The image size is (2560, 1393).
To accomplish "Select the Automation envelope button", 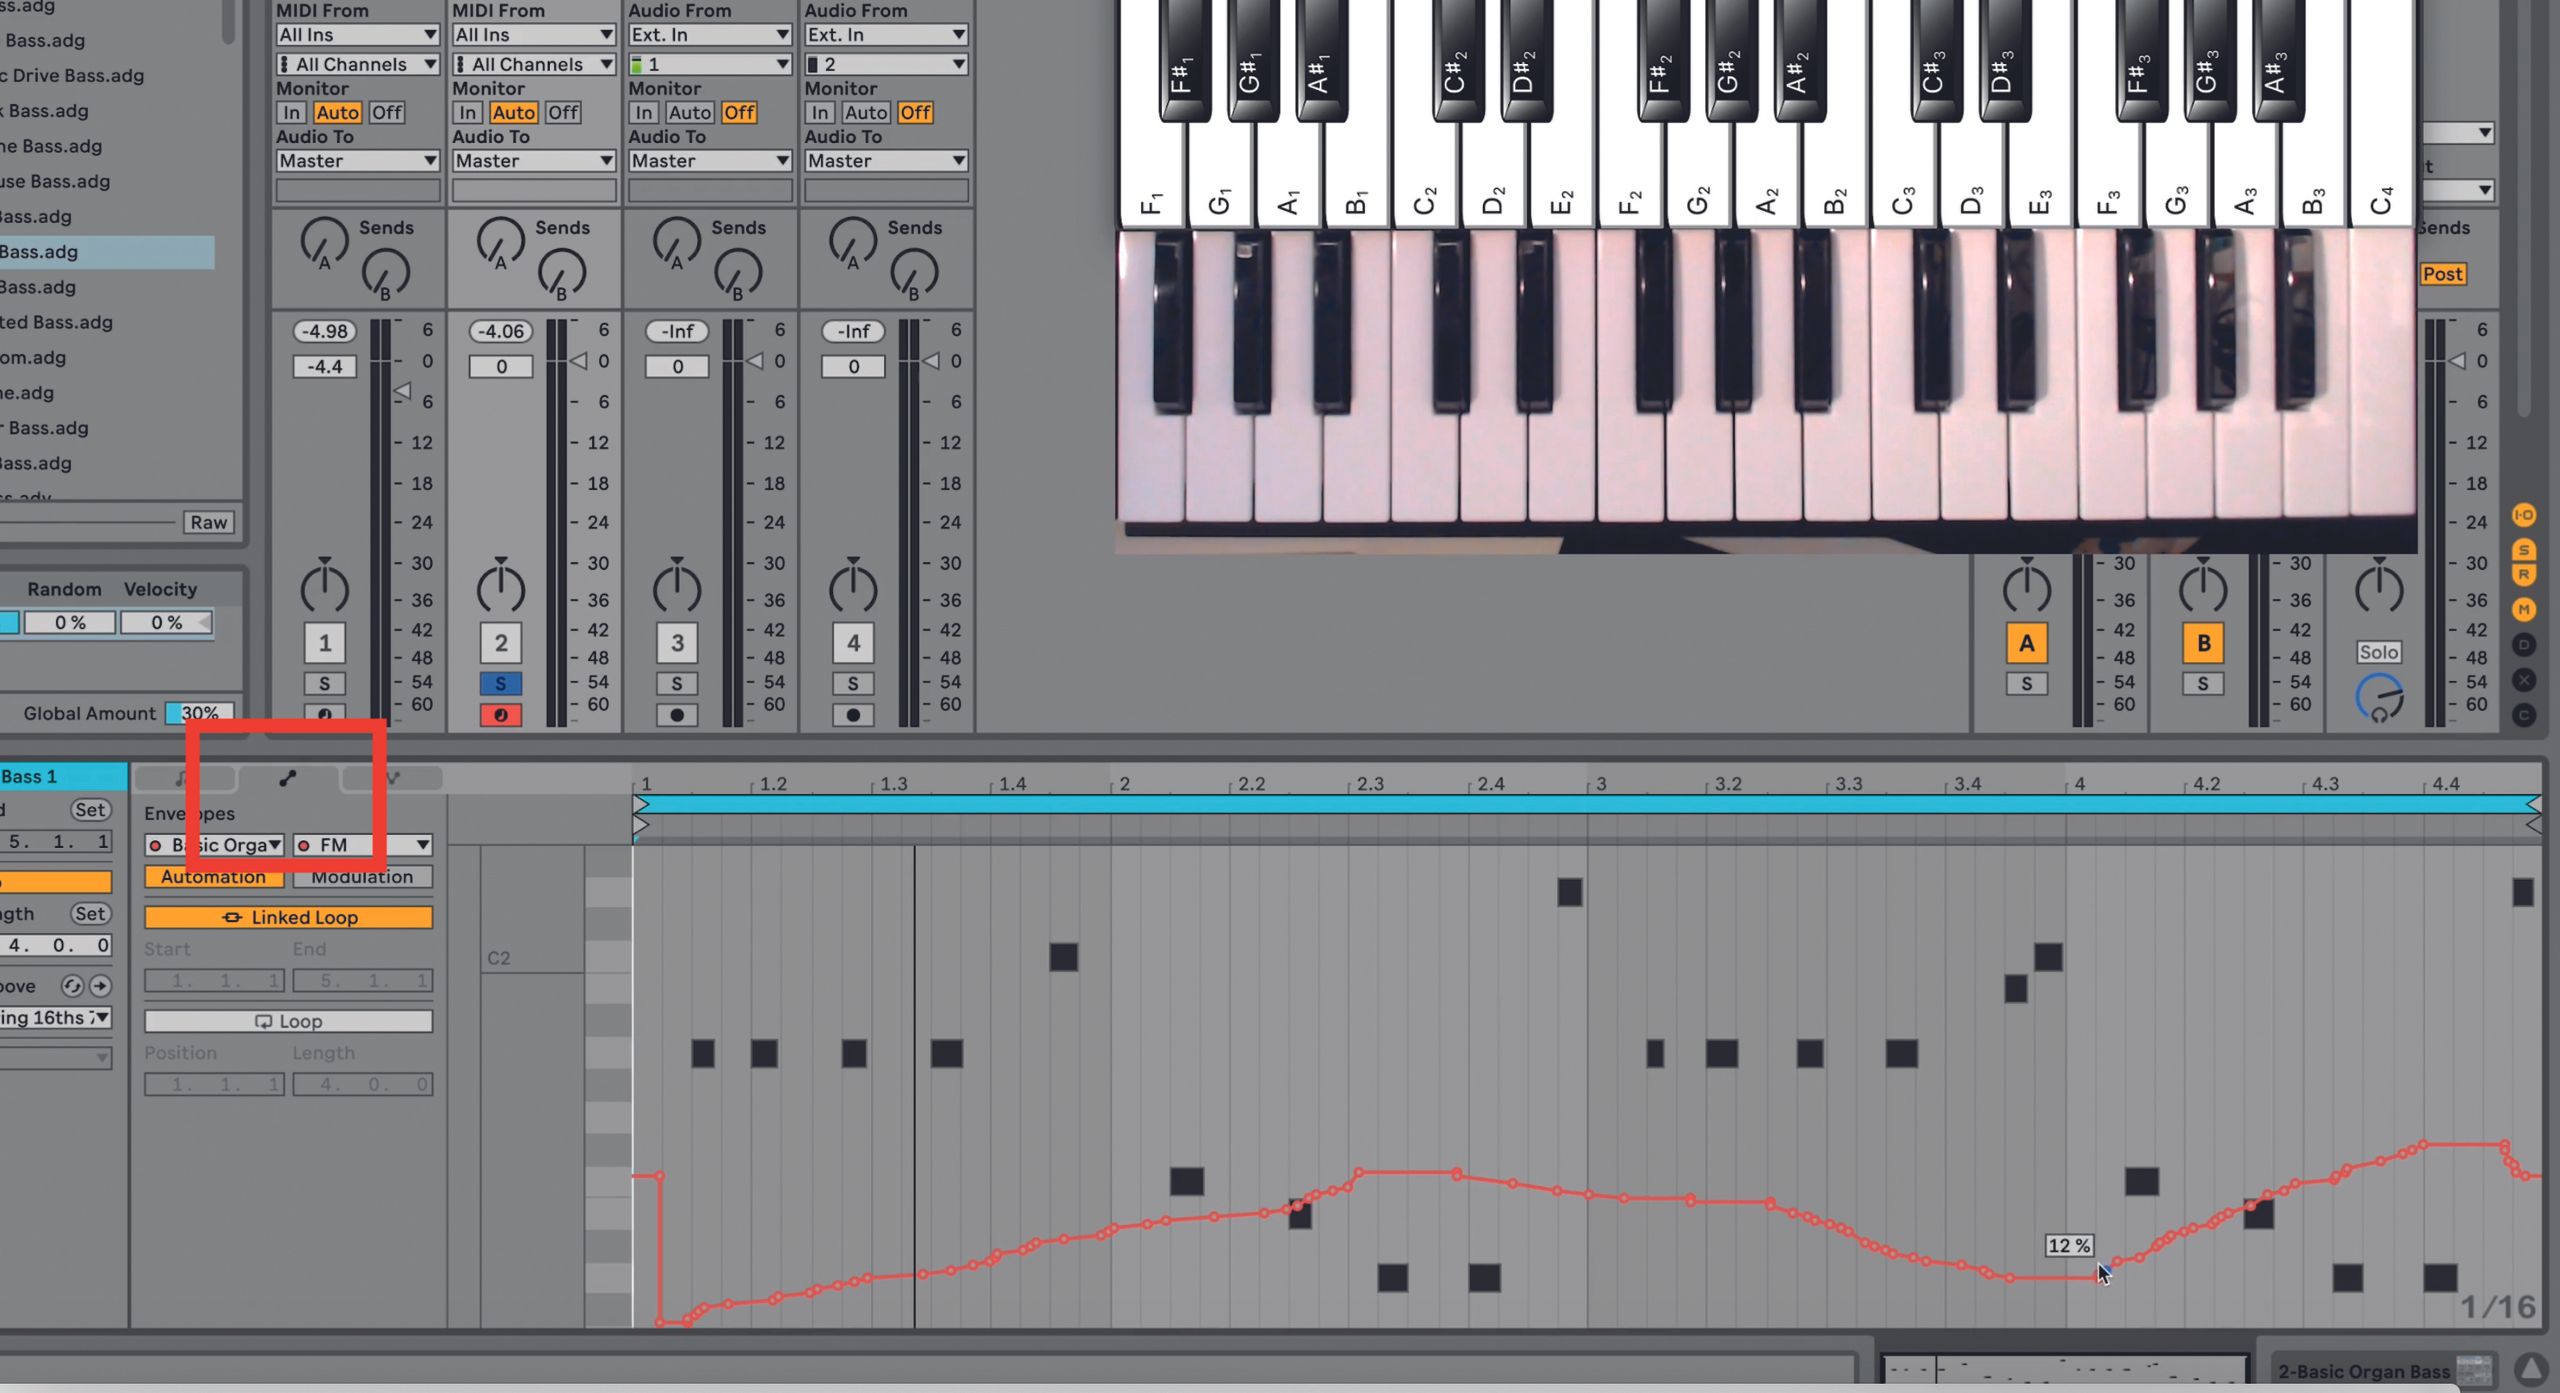I will (x=214, y=877).
